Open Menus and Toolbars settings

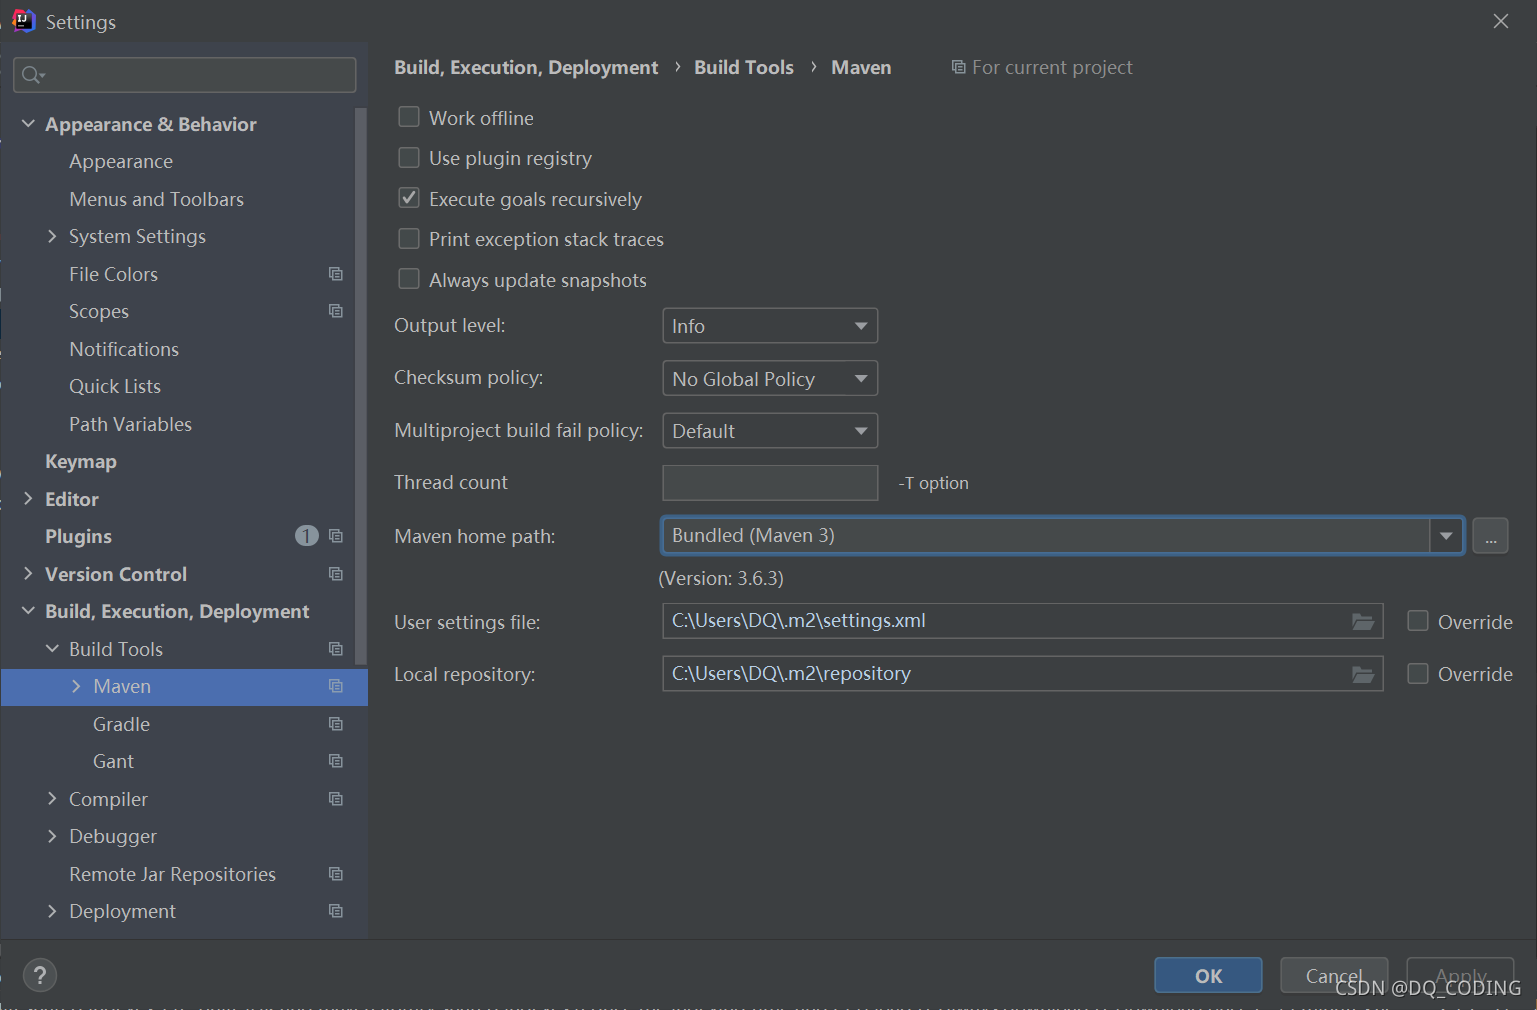coord(156,199)
